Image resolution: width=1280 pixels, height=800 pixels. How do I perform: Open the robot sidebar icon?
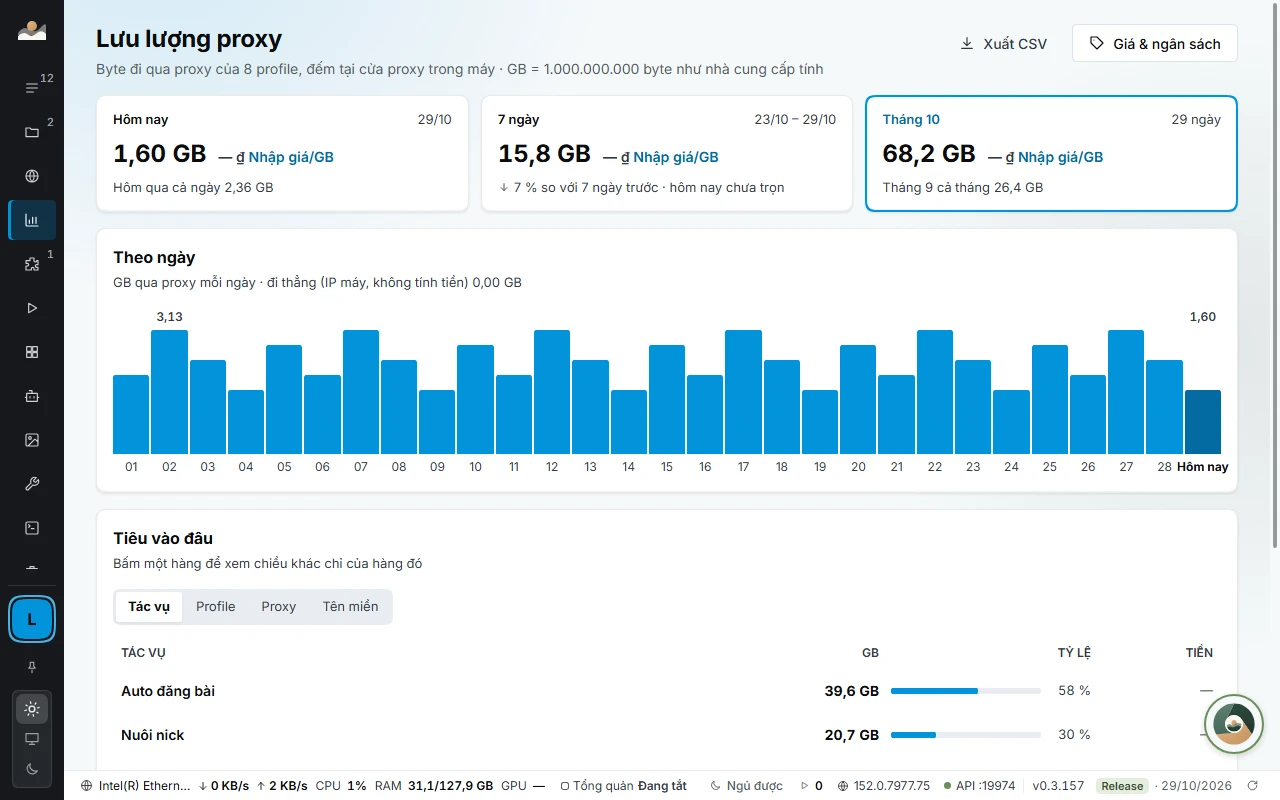32,396
